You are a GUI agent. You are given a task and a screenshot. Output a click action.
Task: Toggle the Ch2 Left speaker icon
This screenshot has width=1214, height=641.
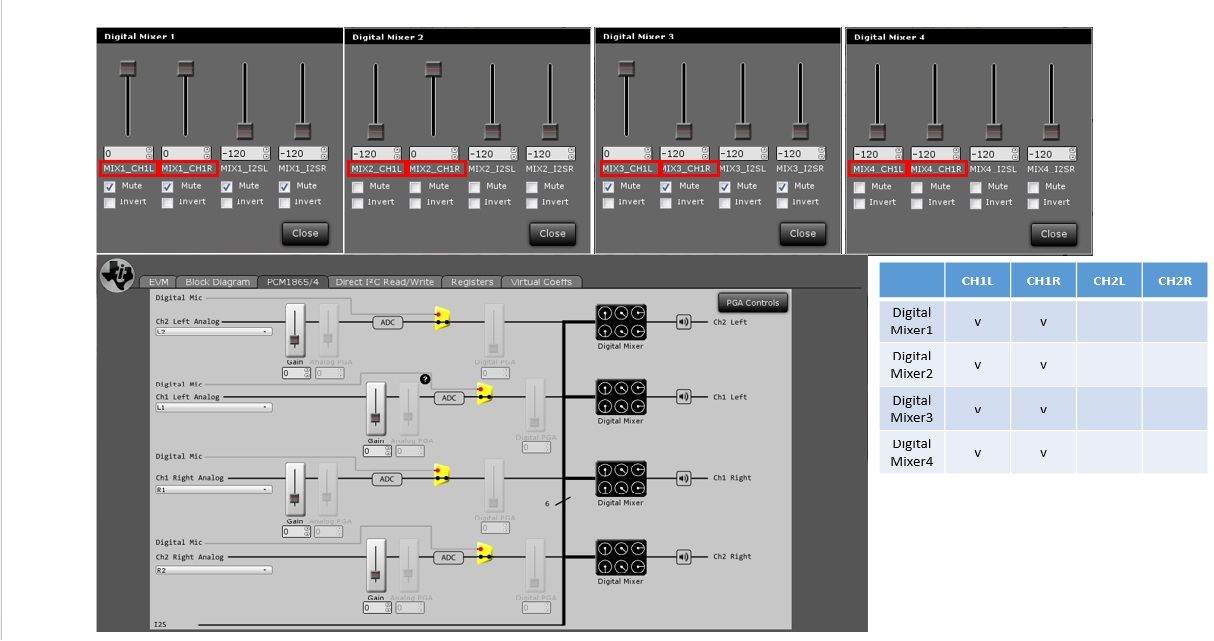[684, 322]
